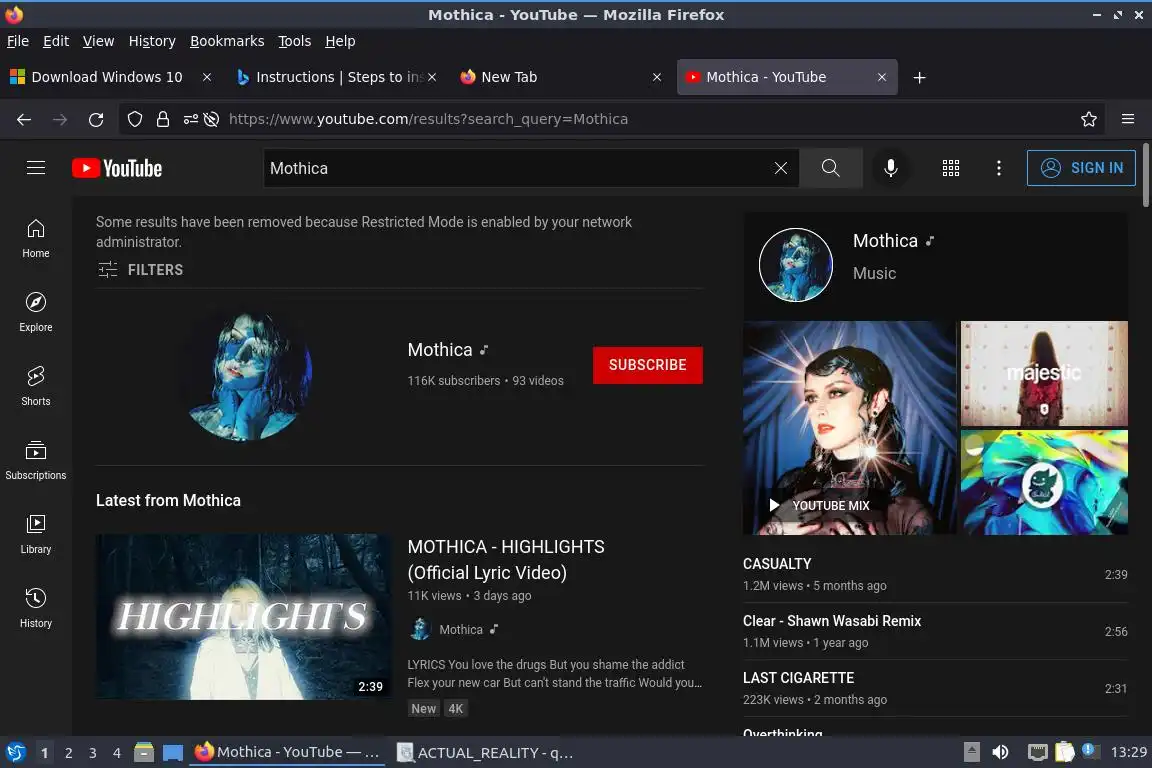Play Clear - Shawn Wasabi Remix
The width and height of the screenshot is (1152, 768).
(x=935, y=631)
